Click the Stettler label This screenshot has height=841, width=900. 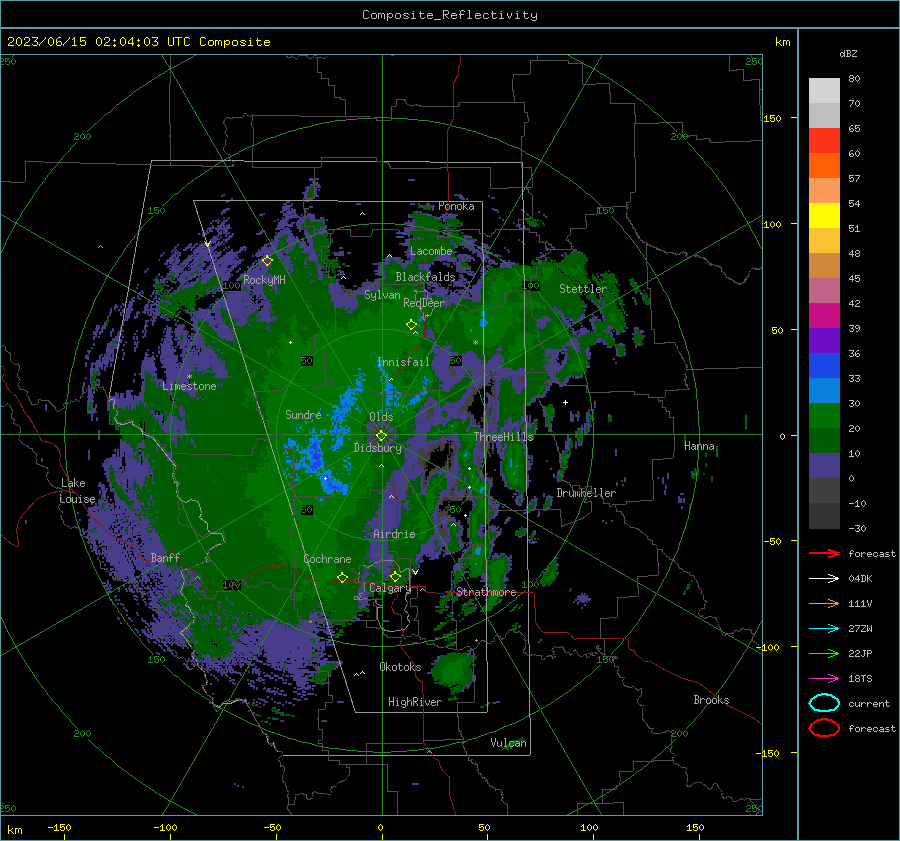(x=583, y=289)
